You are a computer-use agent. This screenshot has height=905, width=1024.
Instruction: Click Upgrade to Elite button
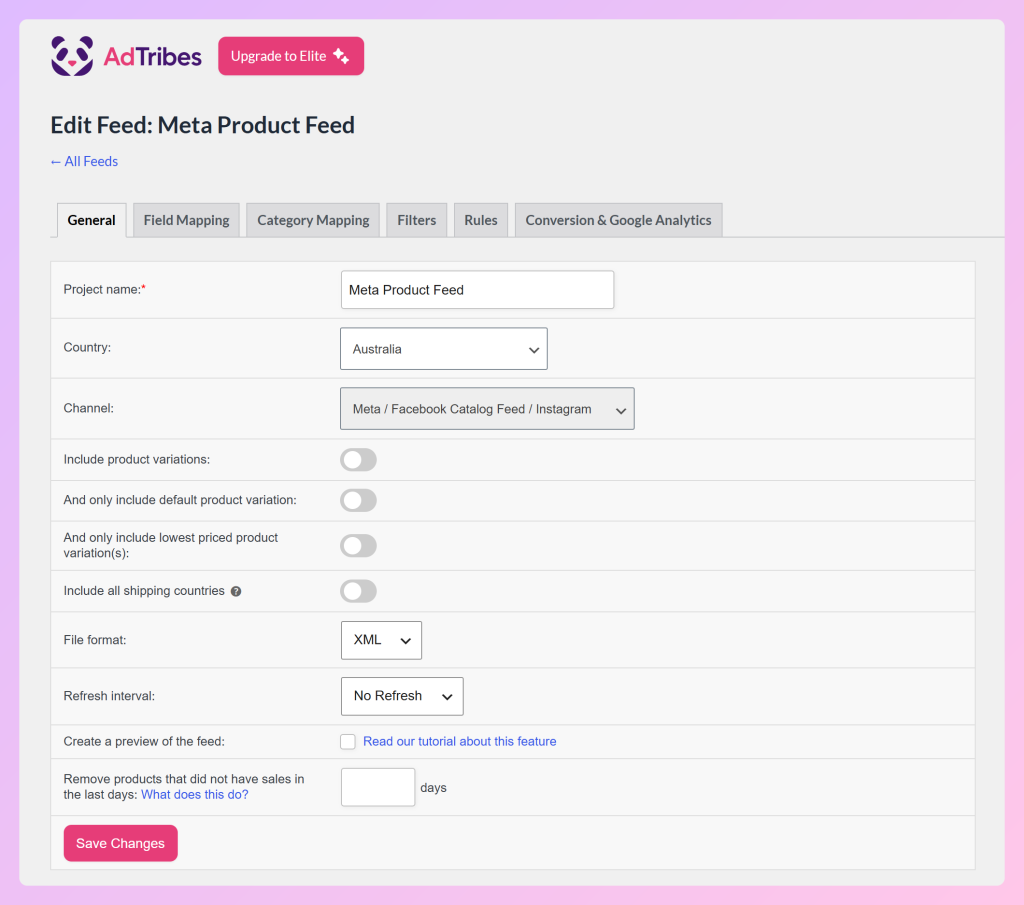point(291,56)
